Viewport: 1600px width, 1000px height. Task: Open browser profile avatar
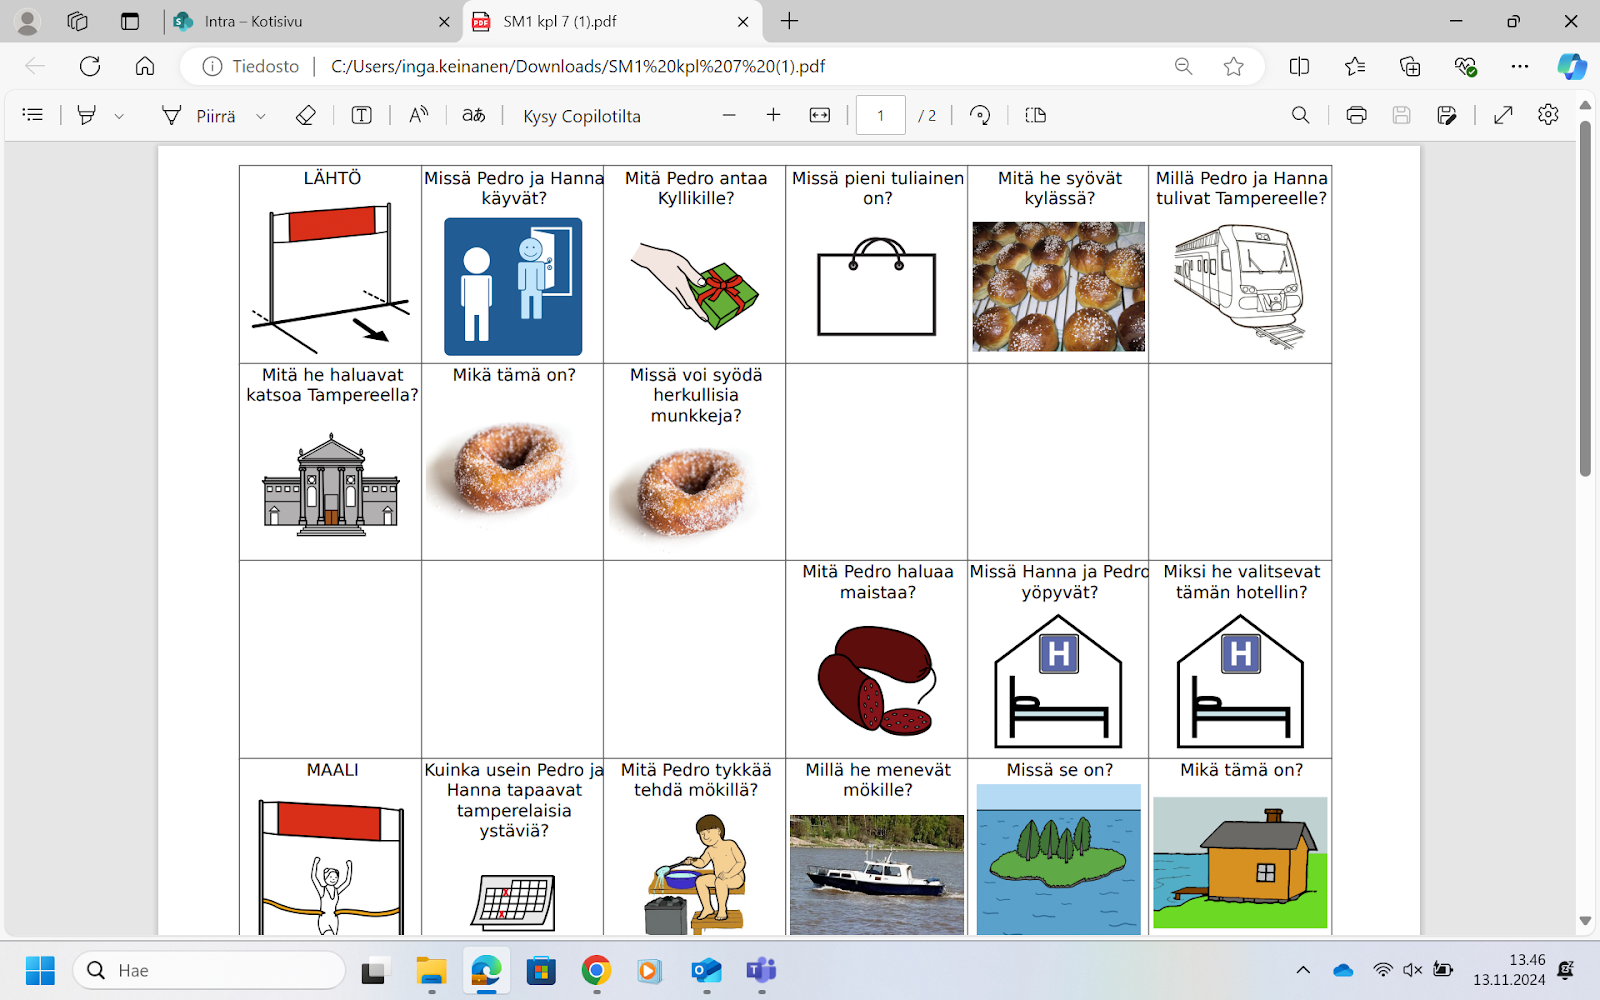[28, 21]
